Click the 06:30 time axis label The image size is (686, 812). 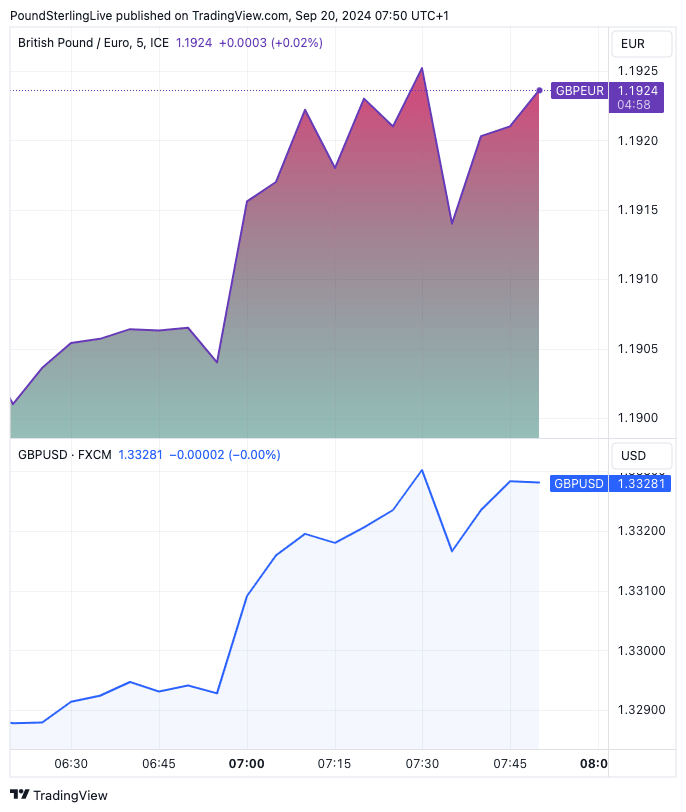[71, 764]
